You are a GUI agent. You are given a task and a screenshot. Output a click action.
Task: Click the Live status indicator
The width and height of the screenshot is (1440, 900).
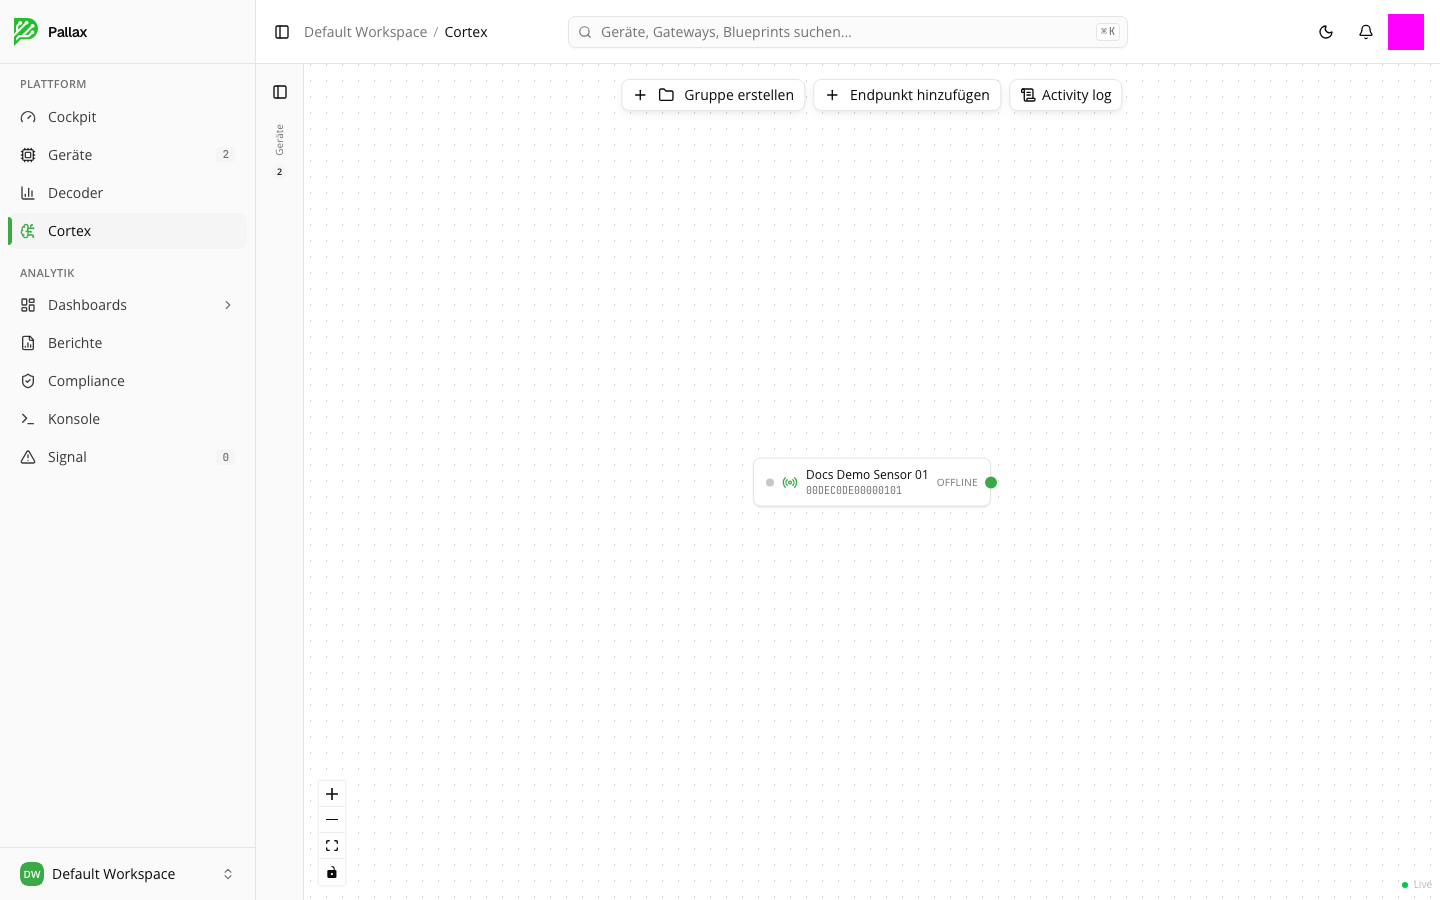[x=1417, y=884]
